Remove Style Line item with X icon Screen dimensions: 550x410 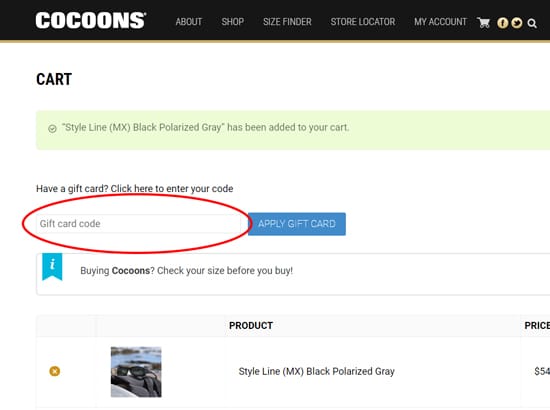pyautogui.click(x=54, y=371)
